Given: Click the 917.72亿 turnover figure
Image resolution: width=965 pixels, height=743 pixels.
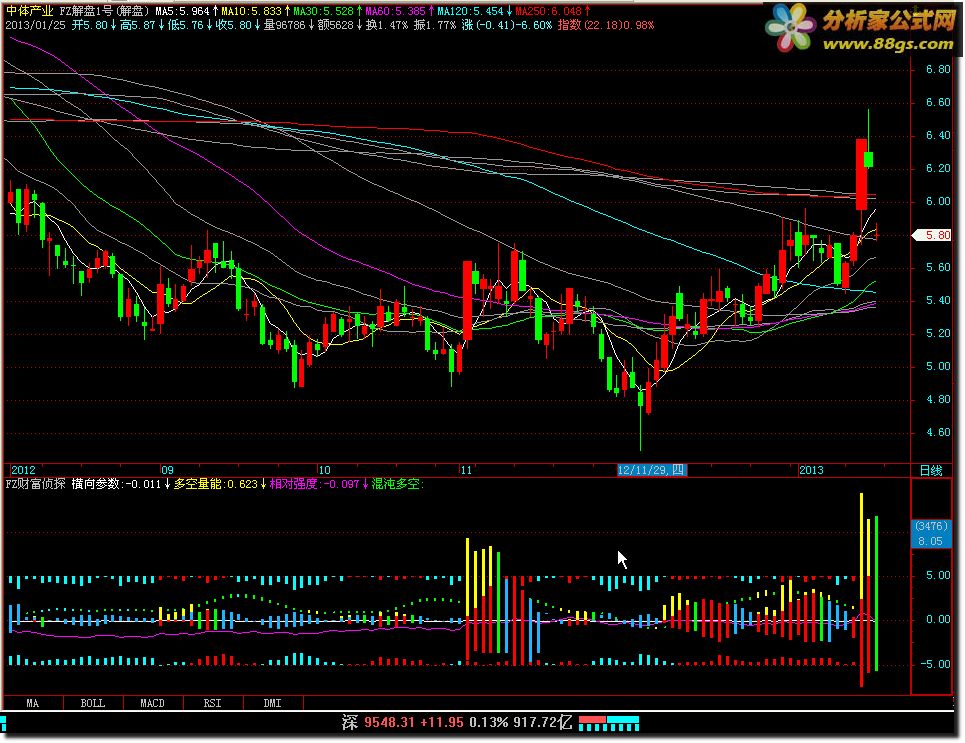Looking at the screenshot, I should pos(543,722).
